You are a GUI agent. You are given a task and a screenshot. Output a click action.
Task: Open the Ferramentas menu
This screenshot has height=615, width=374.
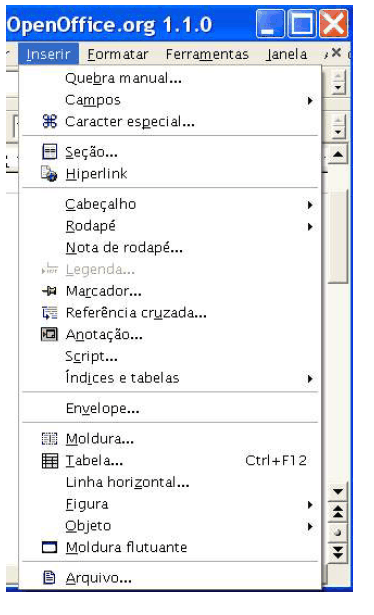tap(207, 54)
